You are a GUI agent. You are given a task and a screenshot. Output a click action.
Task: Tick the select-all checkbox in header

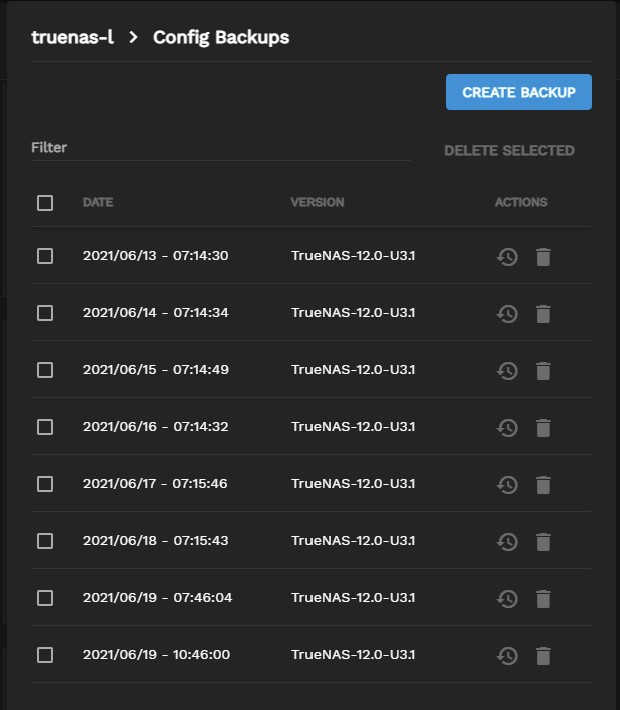point(45,203)
